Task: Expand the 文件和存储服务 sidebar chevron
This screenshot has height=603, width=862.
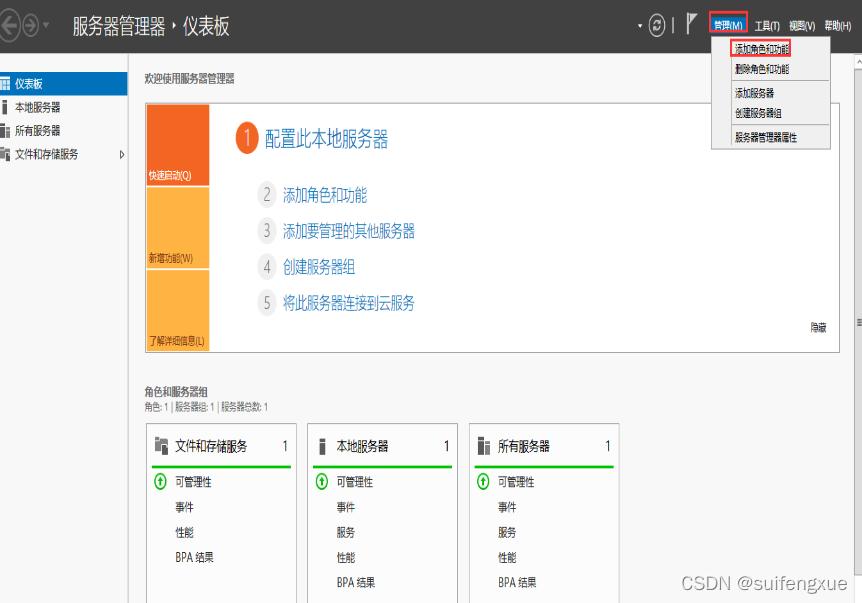Action: pyautogui.click(x=120, y=154)
